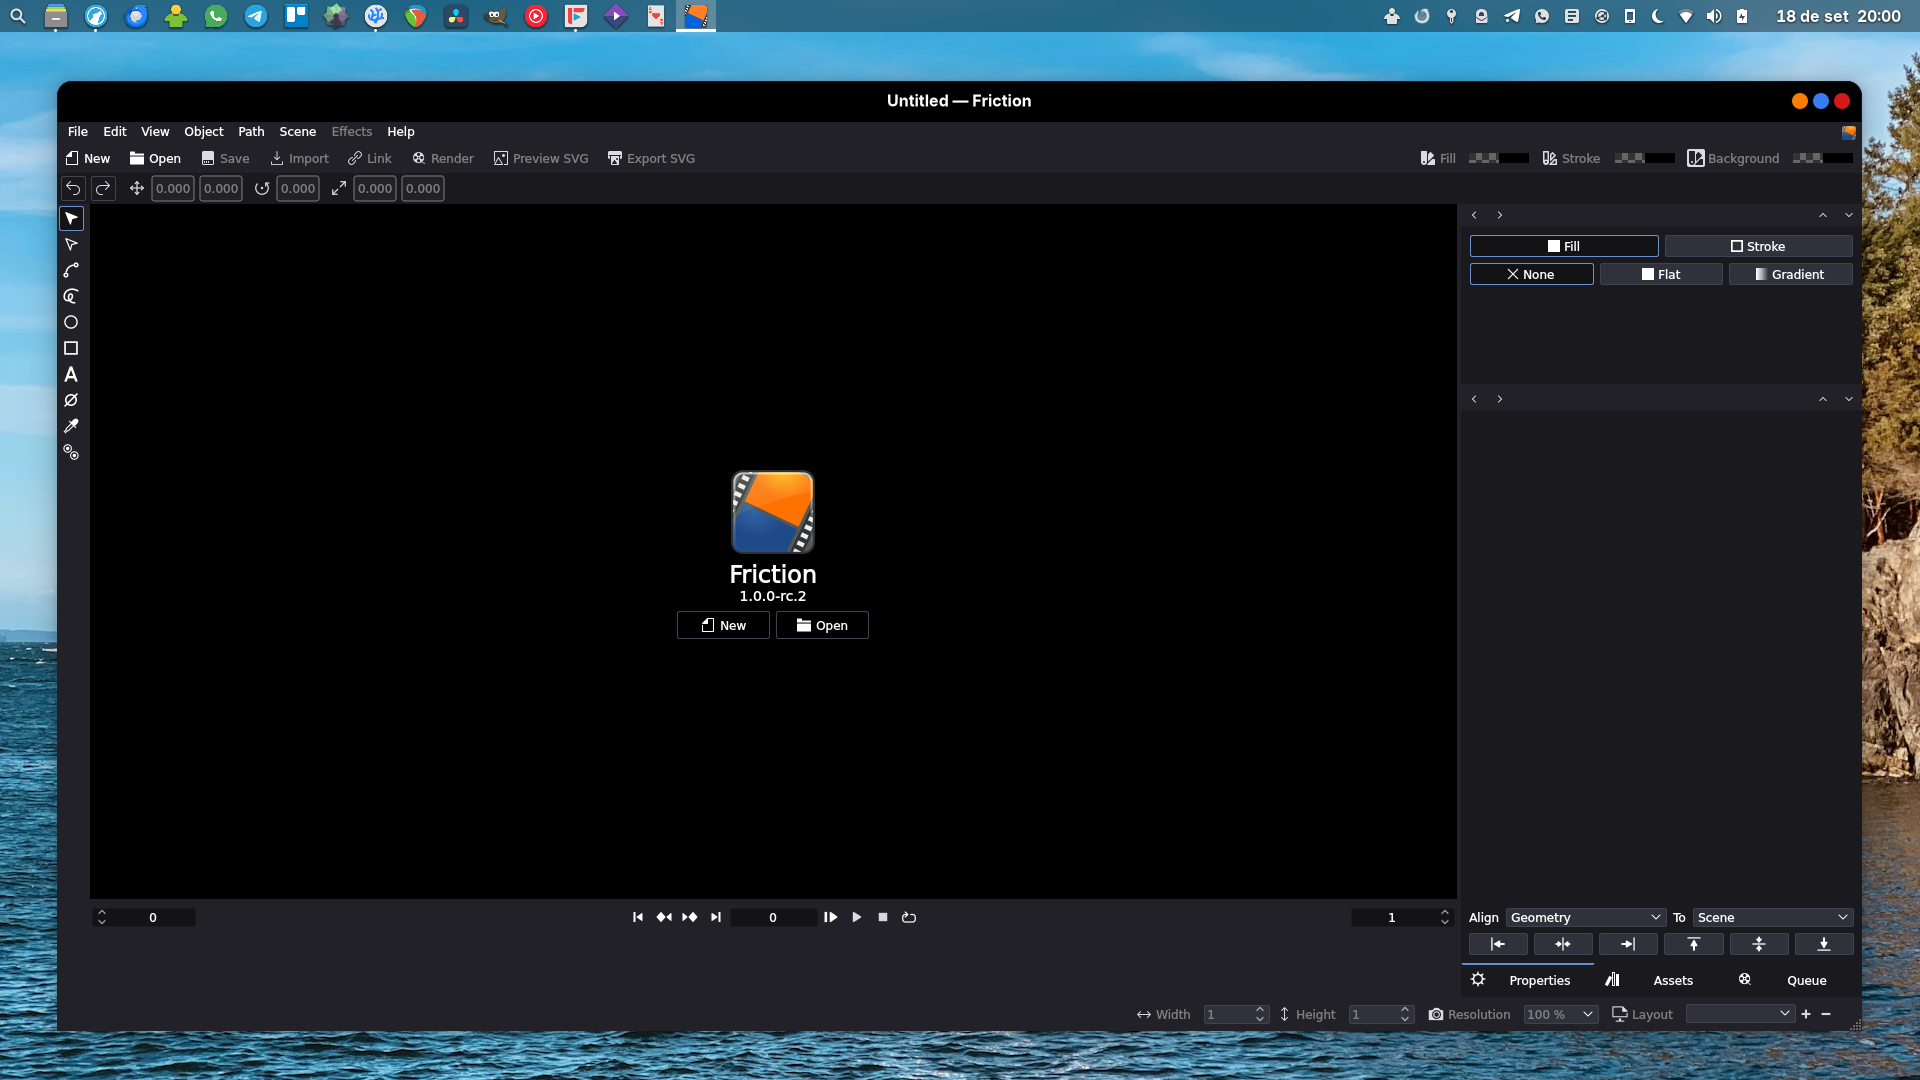Open the Align Geometry dropdown
1920x1080 pixels.
coord(1584,917)
